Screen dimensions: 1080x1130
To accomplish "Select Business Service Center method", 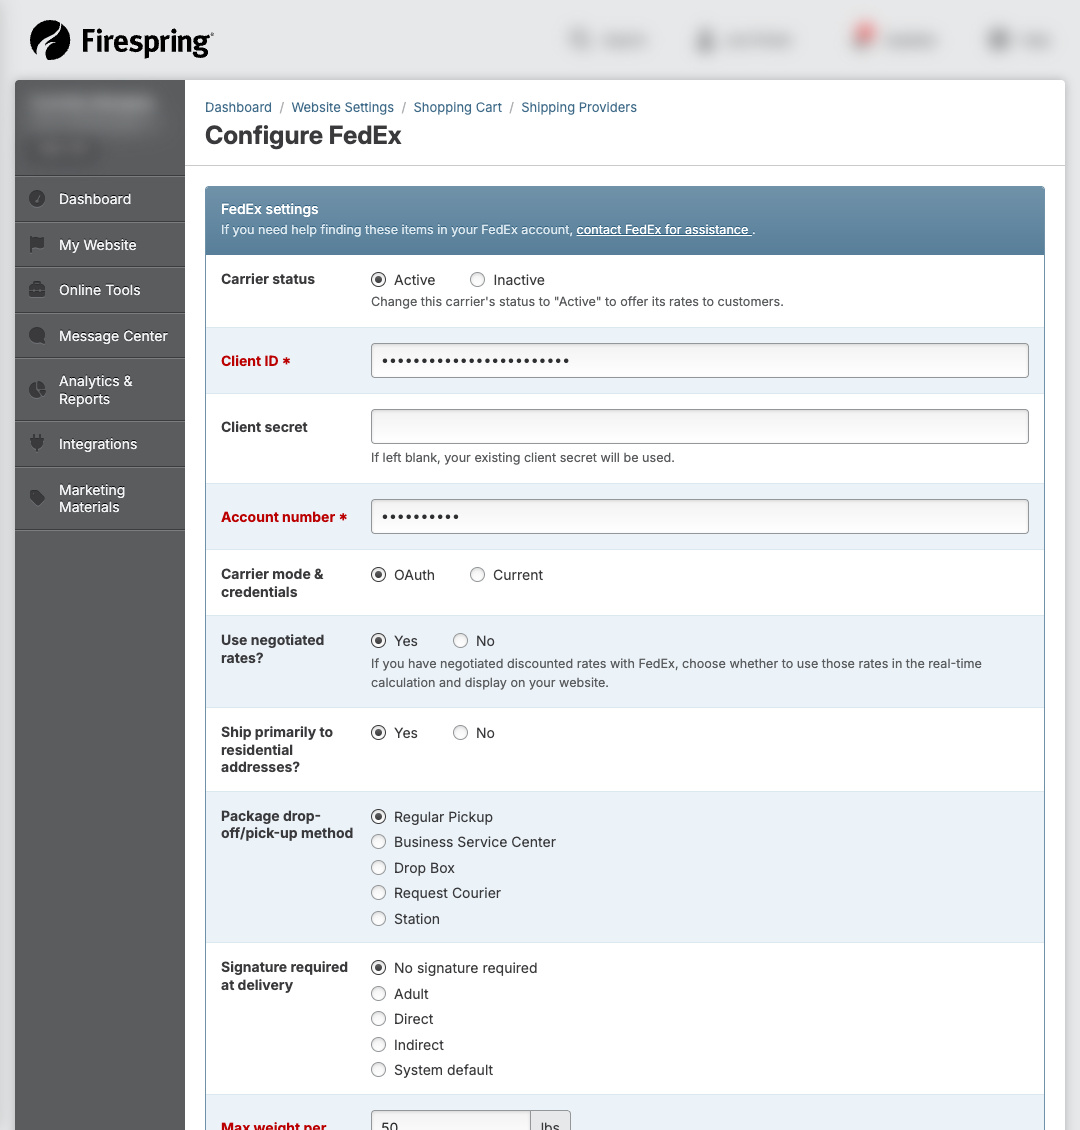I will pyautogui.click(x=378, y=842).
